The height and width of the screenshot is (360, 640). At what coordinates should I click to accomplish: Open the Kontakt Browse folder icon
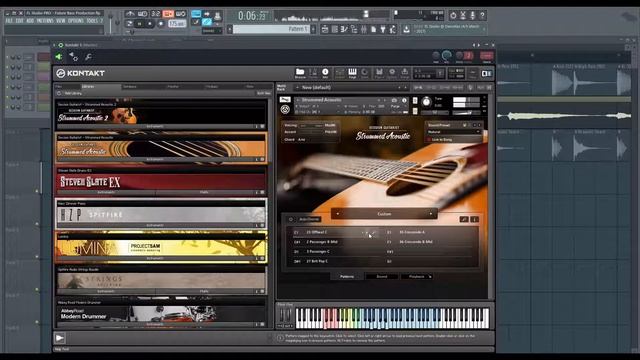(300, 73)
